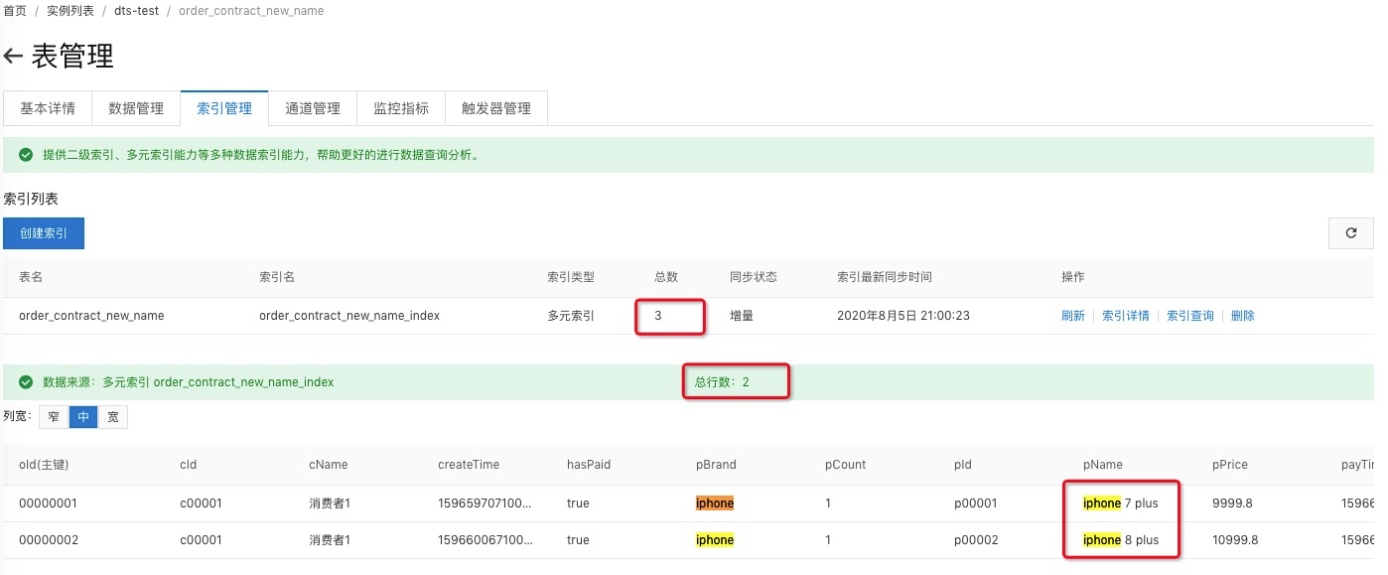This screenshot has height=575, width=1388.
Task: Click the pPrice value 9999.8
Action: point(1231,504)
